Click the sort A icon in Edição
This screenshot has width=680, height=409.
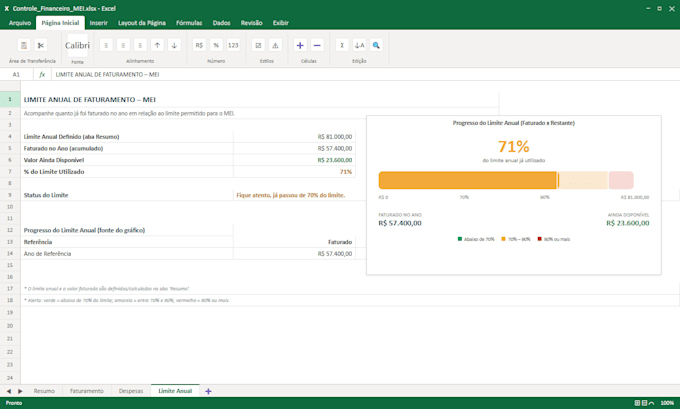tap(359, 45)
